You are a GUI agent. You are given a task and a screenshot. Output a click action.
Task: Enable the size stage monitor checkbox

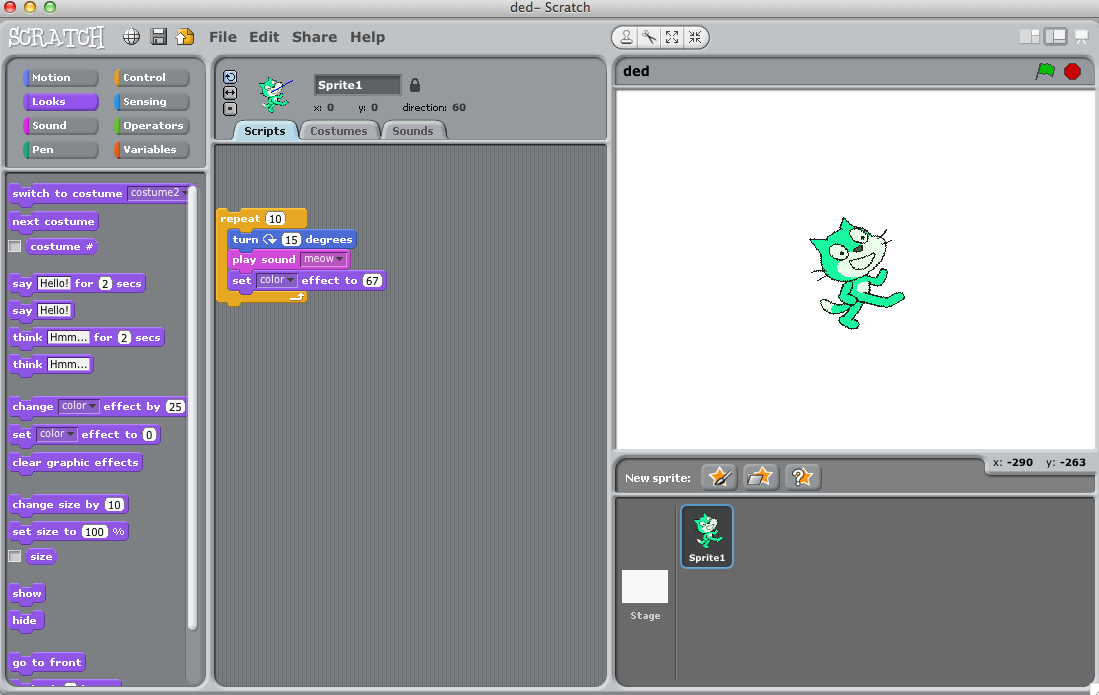pyautogui.click(x=15, y=556)
